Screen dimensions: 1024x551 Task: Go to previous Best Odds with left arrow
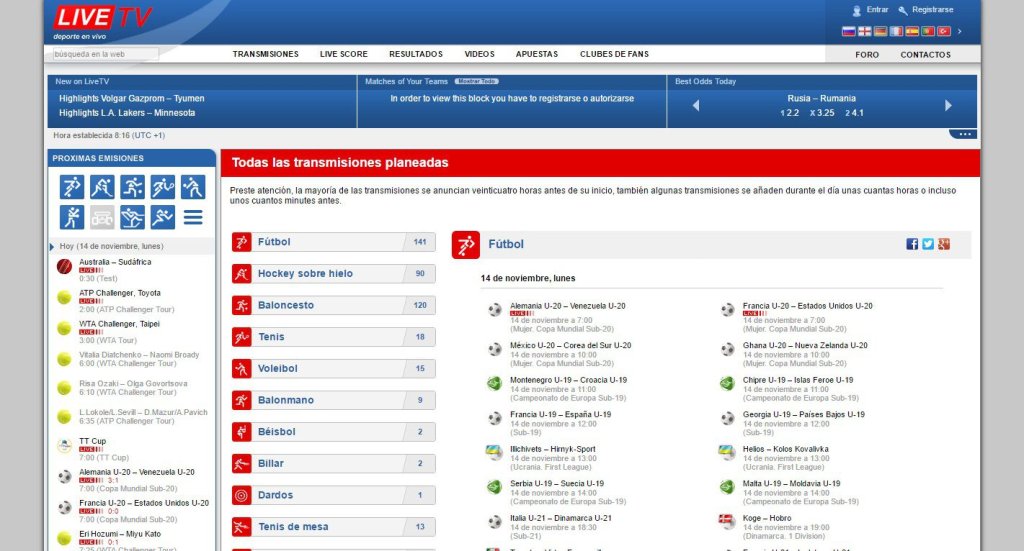click(x=696, y=105)
